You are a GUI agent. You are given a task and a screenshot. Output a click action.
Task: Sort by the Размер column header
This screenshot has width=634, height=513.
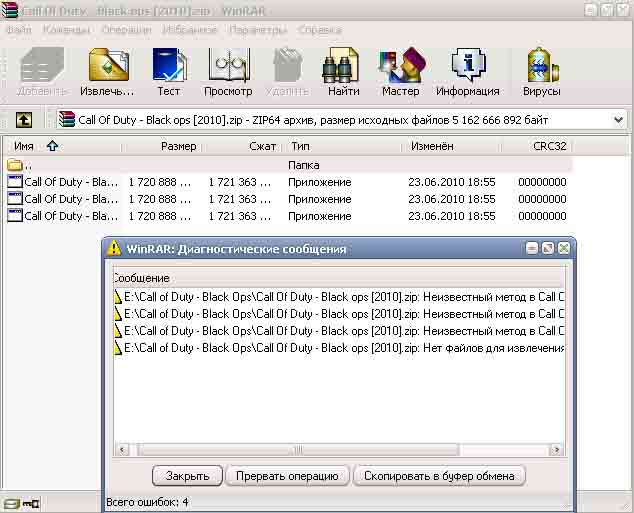point(162,146)
